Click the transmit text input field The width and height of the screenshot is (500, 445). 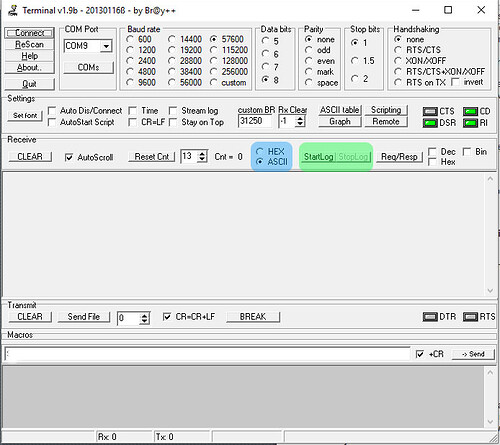[207, 354]
